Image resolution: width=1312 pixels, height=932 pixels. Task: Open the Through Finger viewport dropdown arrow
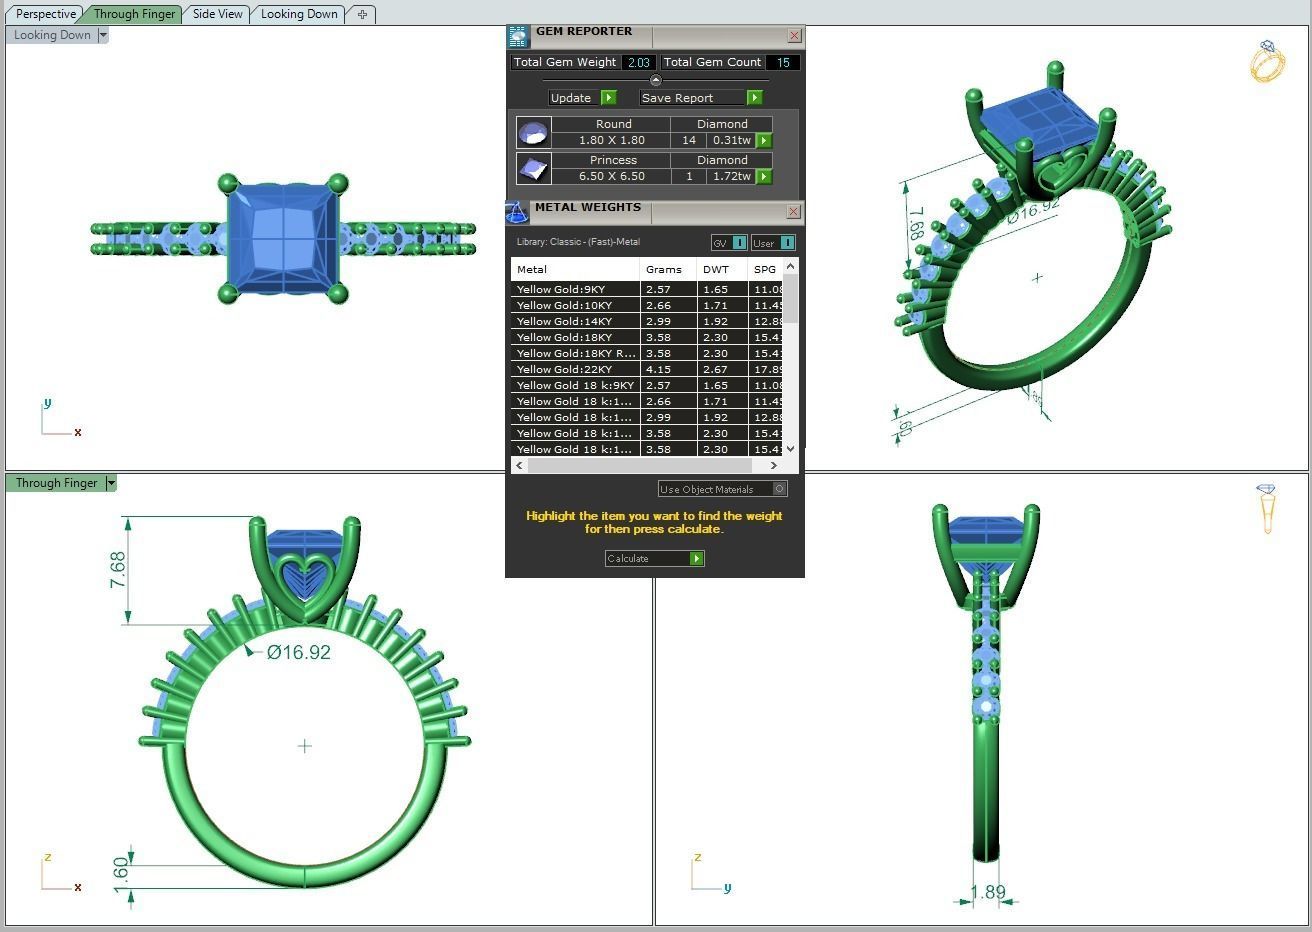(111, 483)
